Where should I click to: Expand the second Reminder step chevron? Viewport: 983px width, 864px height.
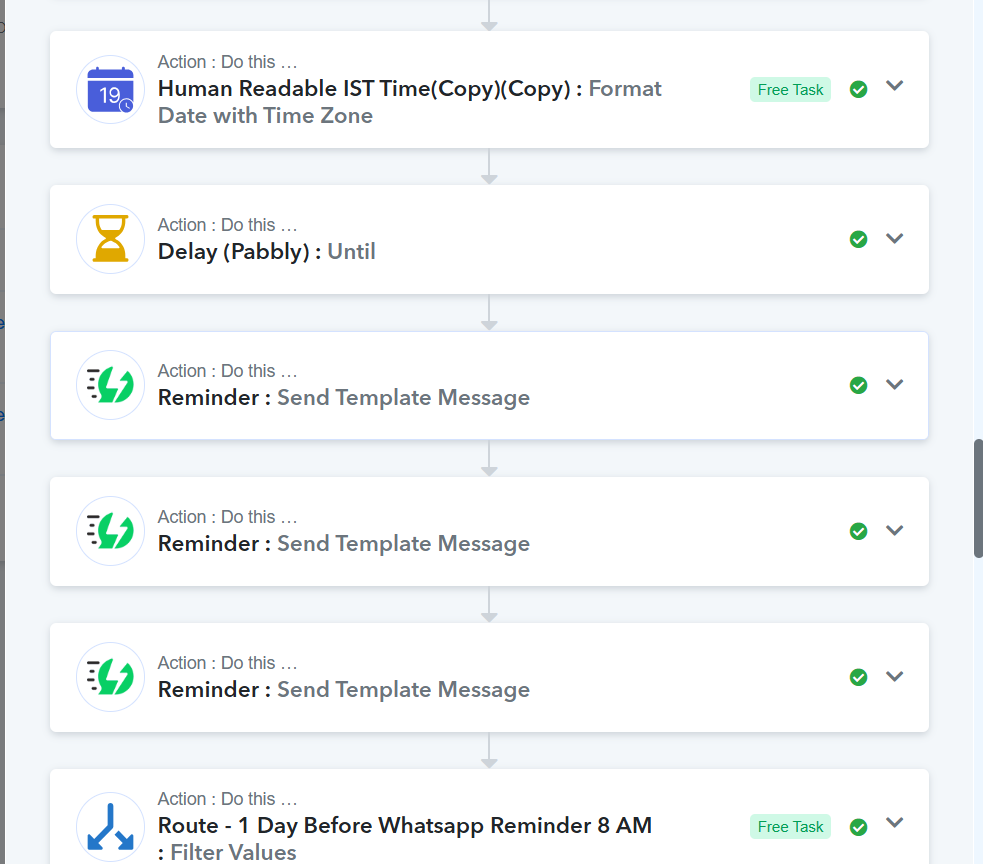pyautogui.click(x=895, y=530)
